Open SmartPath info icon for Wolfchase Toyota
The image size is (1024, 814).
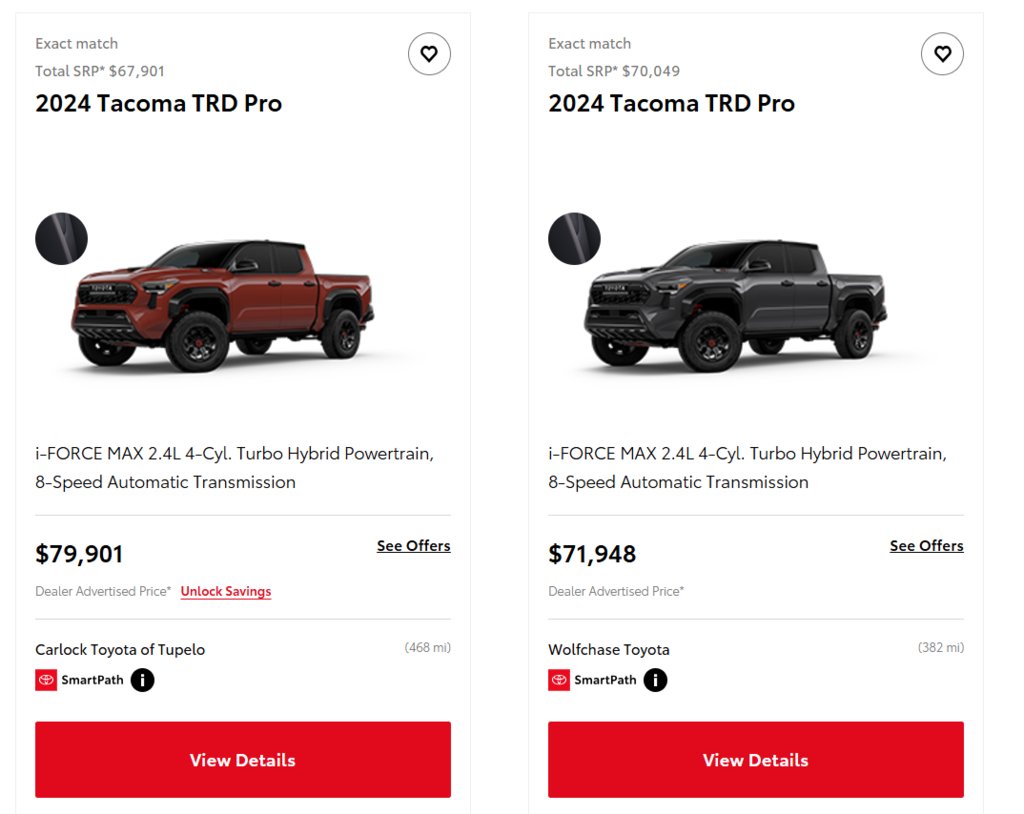[655, 680]
